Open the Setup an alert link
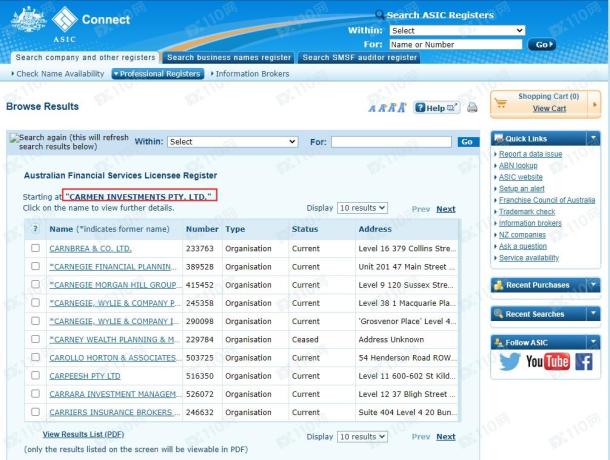This screenshot has width=610, height=460. coord(521,188)
